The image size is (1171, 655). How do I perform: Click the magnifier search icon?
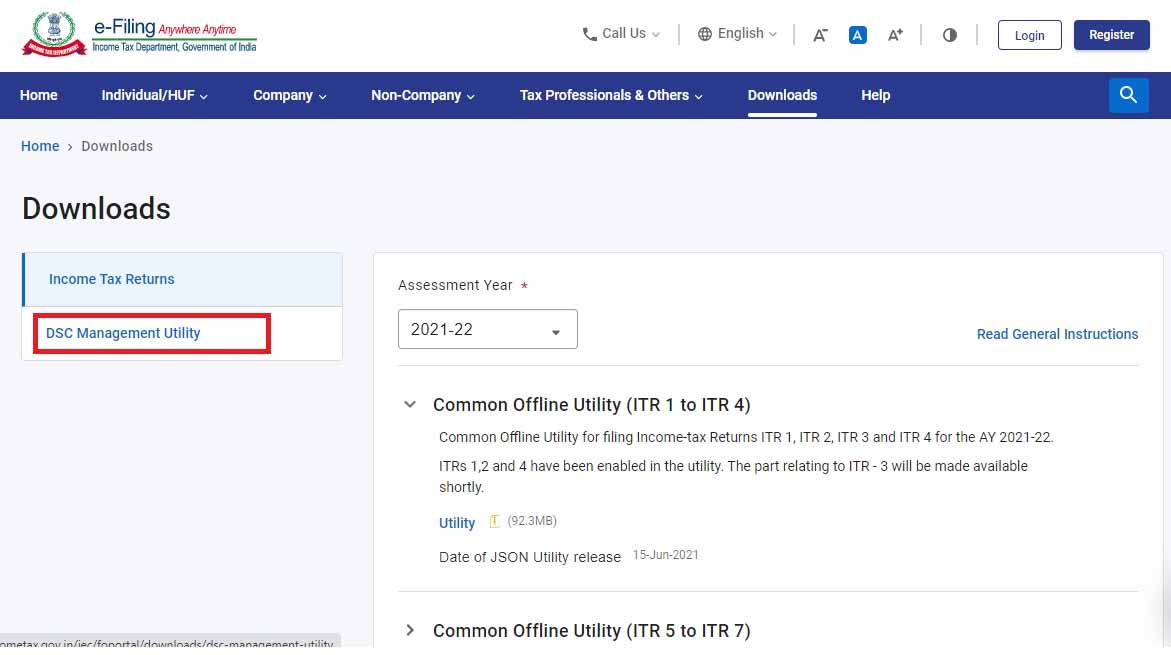tap(1128, 95)
